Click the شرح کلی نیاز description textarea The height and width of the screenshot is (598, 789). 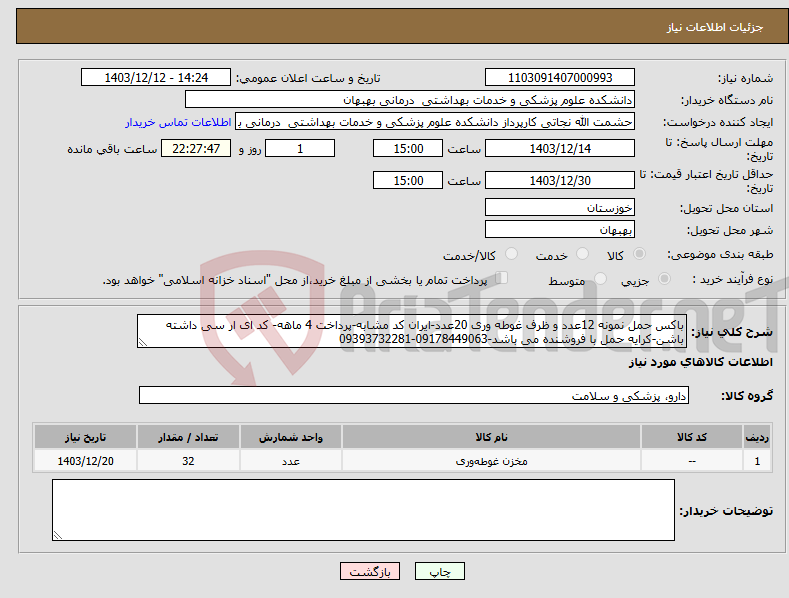412,331
